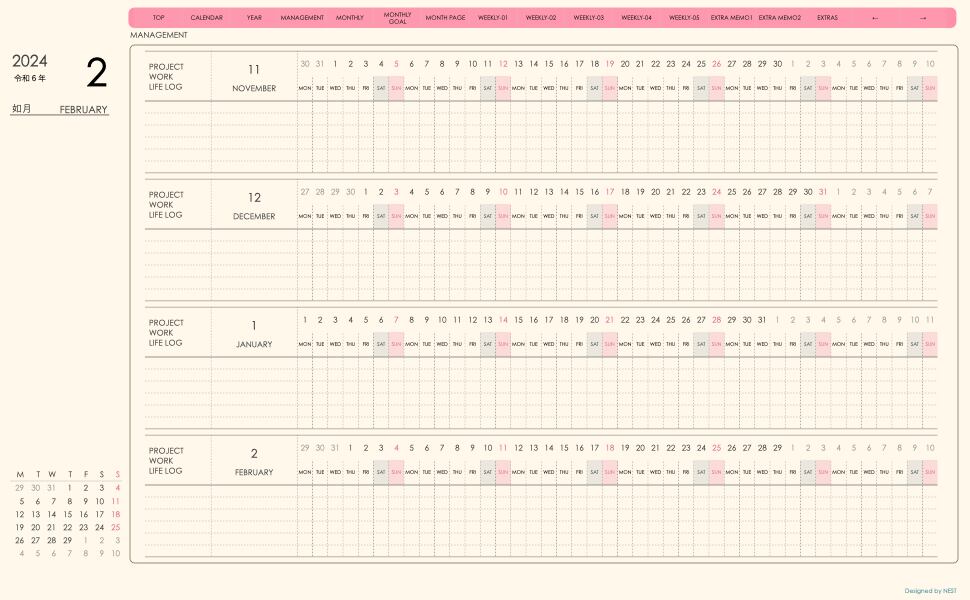Image resolution: width=970 pixels, height=600 pixels.
Task: Switch to the EXTRA MEMO1 tab
Action: coord(732,18)
